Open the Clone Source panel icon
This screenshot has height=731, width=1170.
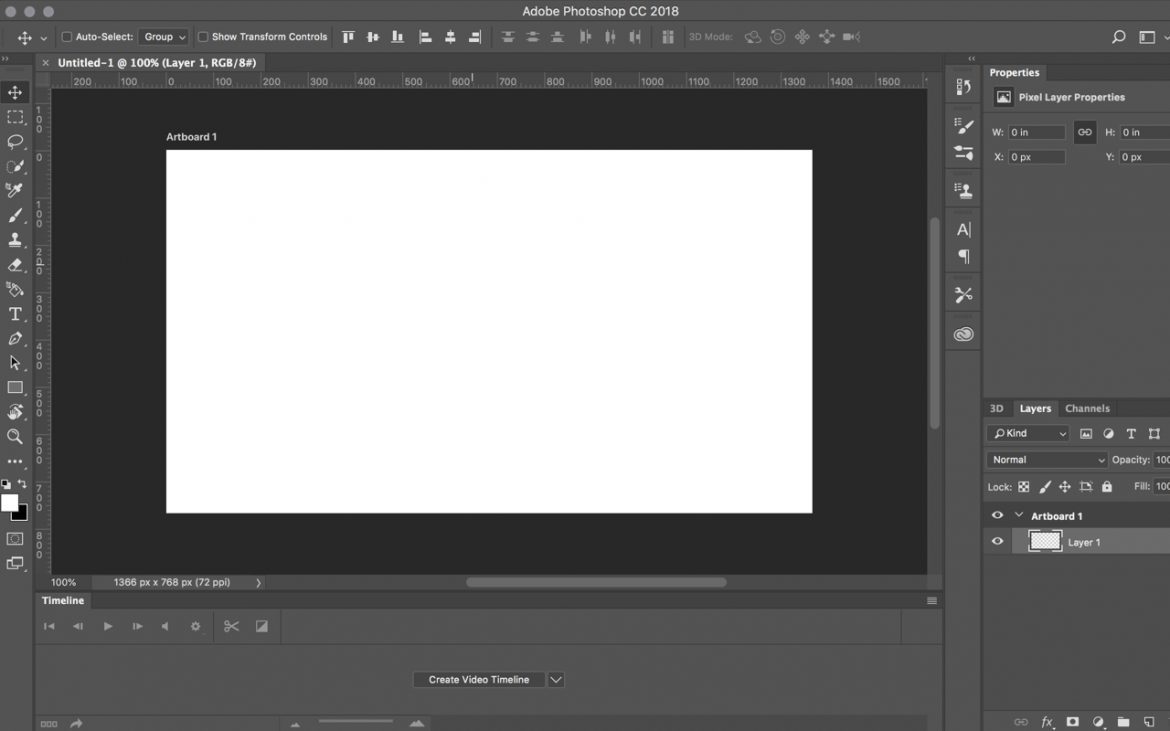tap(963, 191)
